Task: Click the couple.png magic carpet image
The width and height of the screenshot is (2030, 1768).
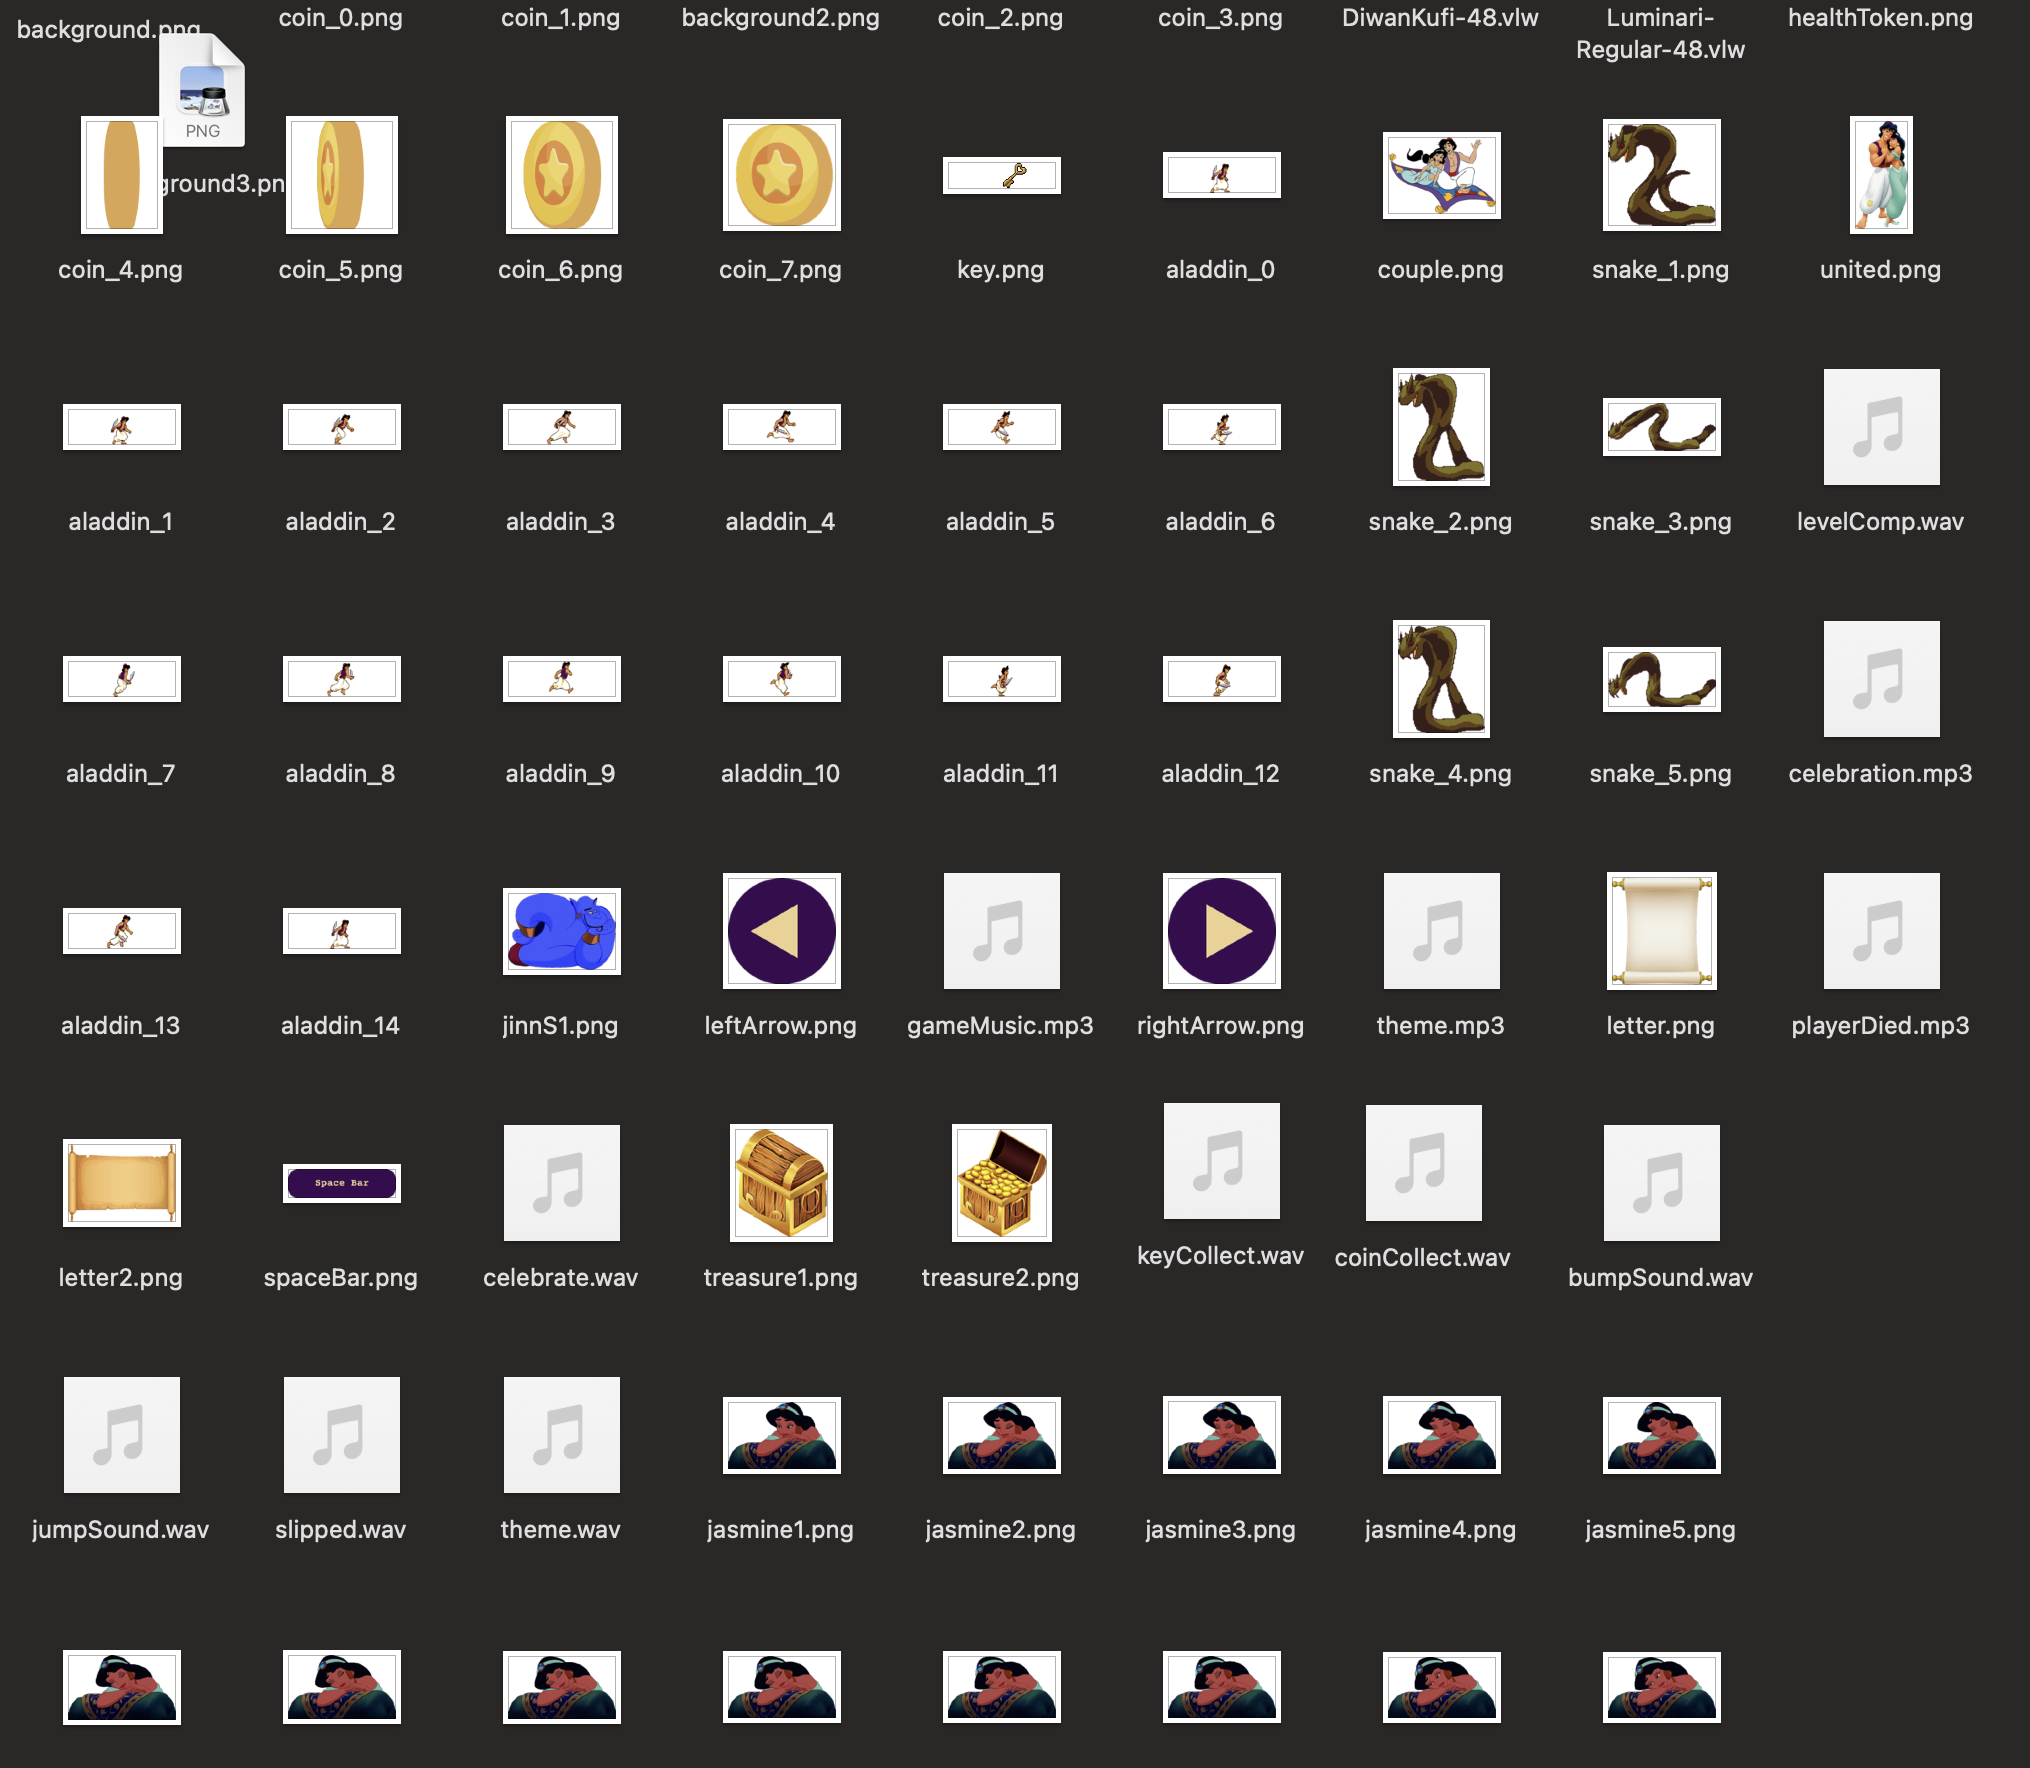Action: click(x=1441, y=177)
